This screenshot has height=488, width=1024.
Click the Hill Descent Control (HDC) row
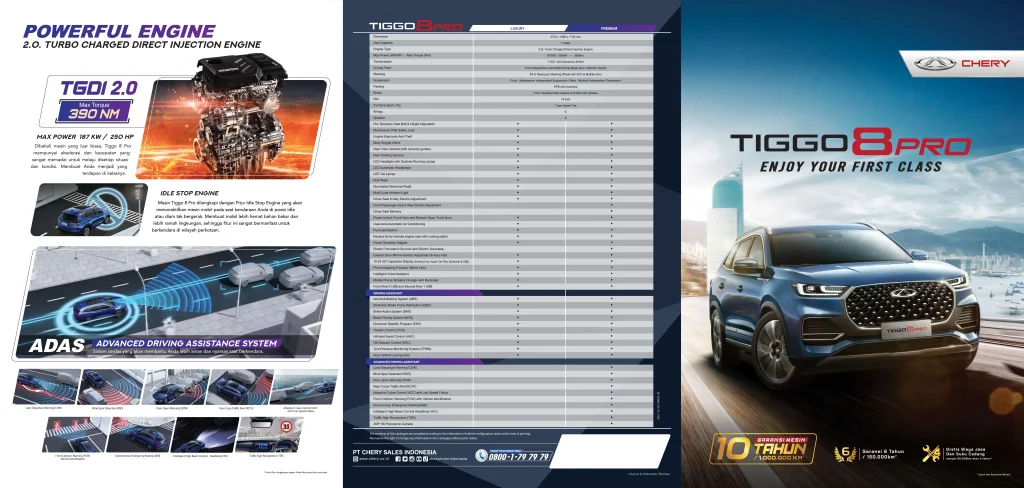click(x=511, y=342)
